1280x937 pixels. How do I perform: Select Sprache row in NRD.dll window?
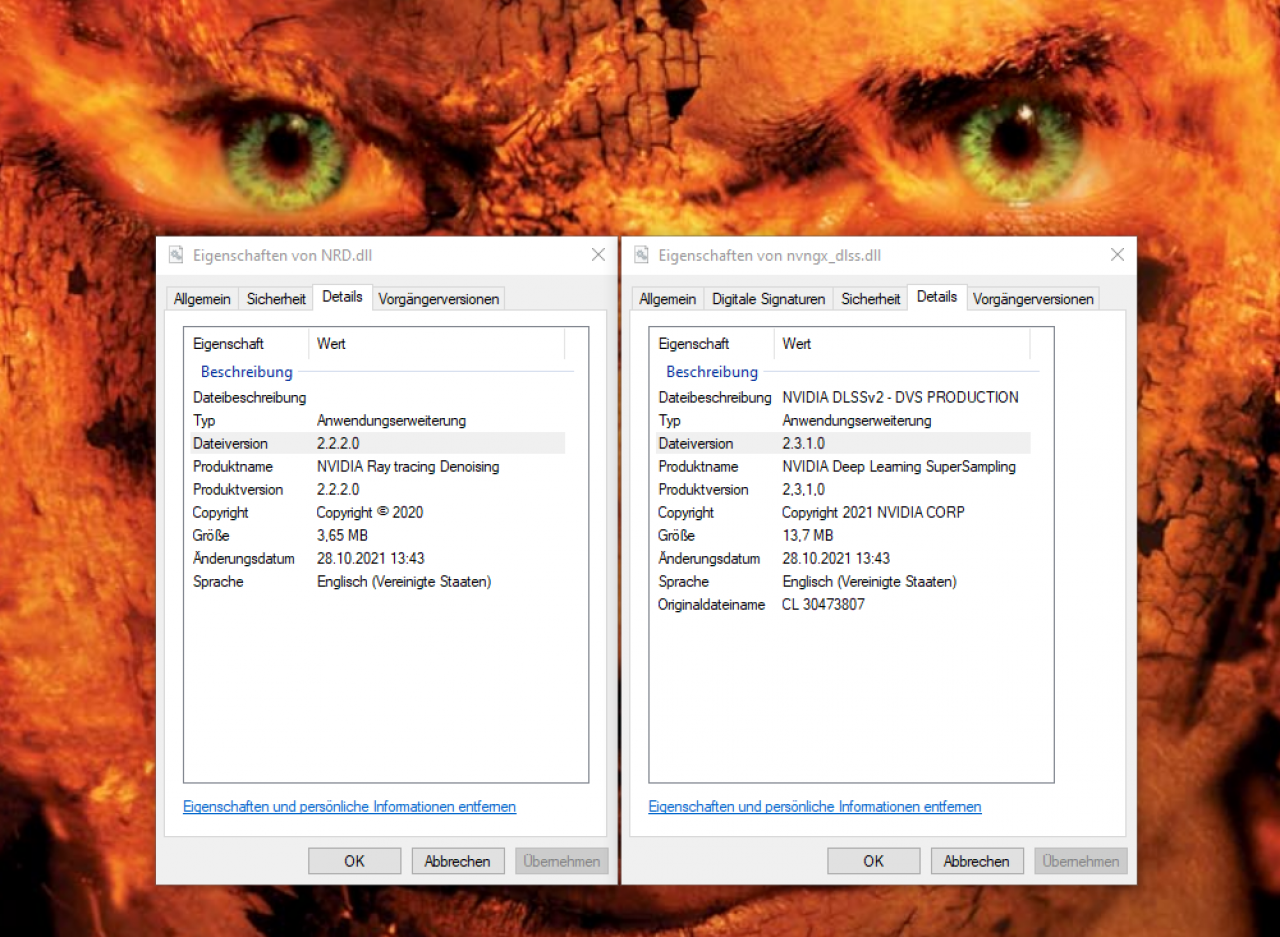click(x=377, y=581)
